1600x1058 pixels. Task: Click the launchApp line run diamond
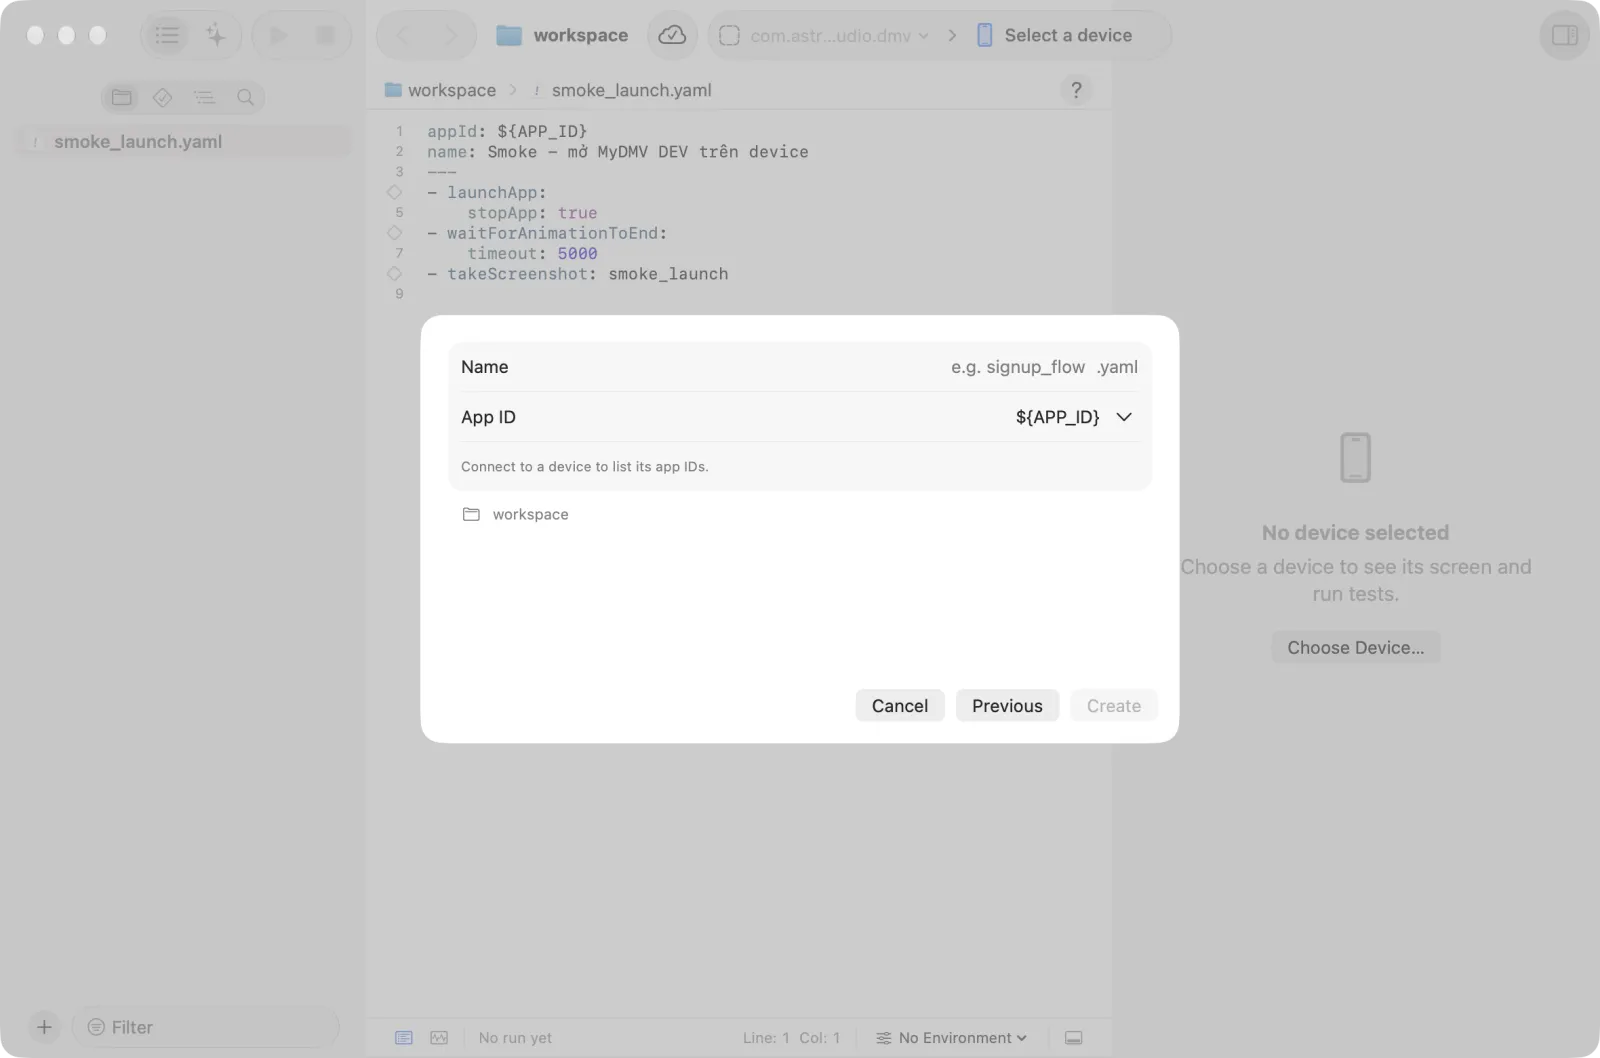[394, 192]
